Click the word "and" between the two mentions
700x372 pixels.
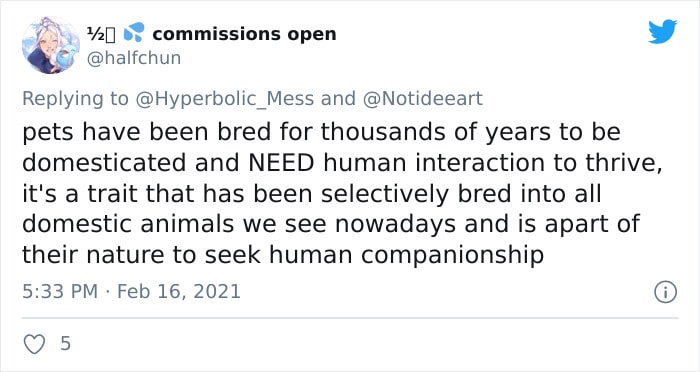tap(338, 98)
